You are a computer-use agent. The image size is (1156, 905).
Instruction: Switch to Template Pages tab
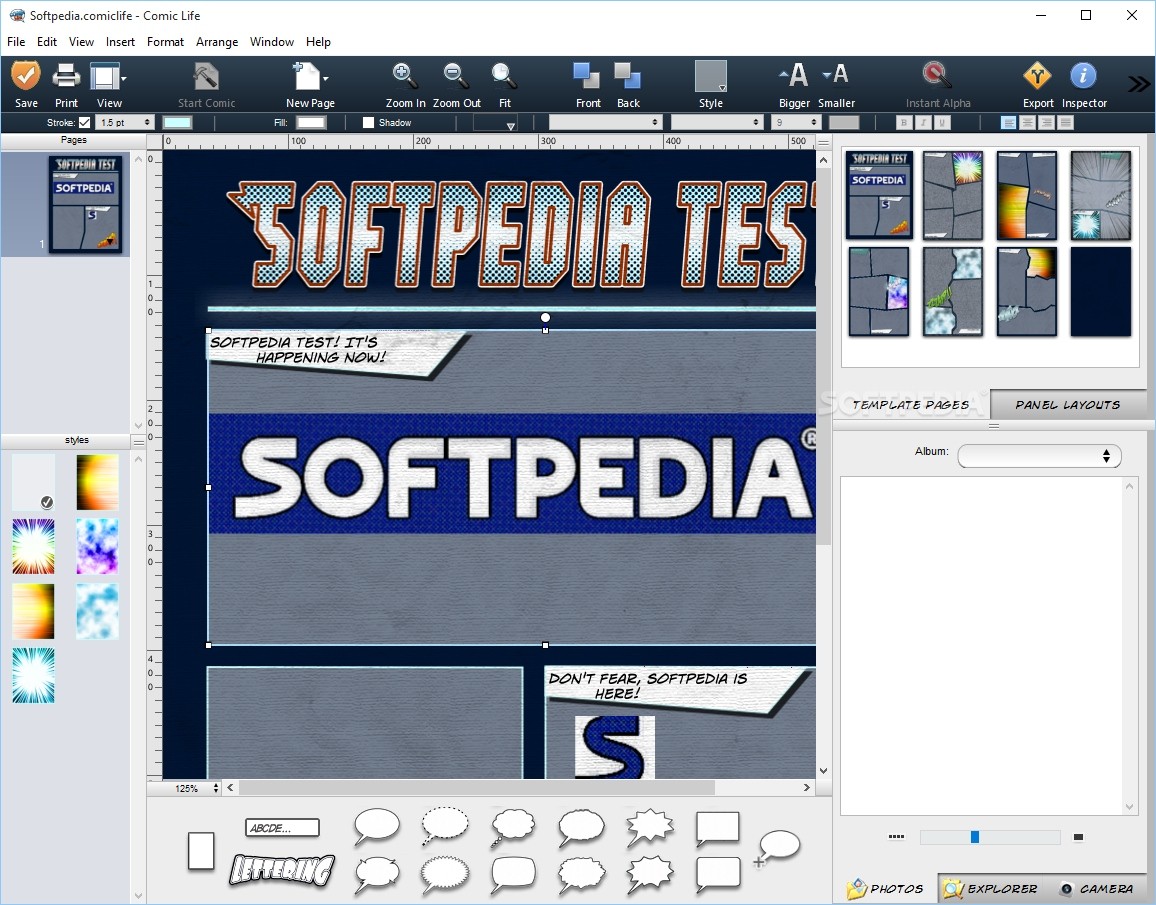tap(910, 405)
